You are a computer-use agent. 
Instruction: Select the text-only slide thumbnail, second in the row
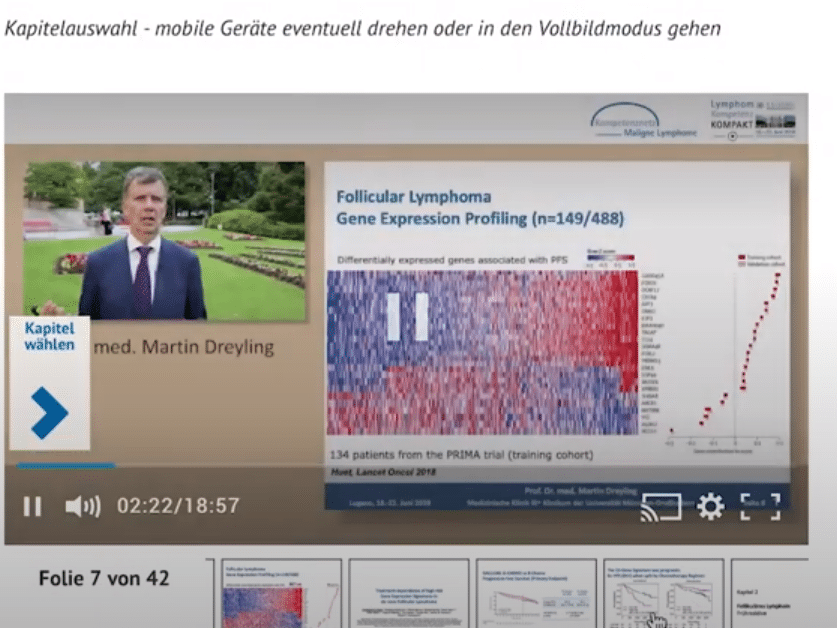[x=408, y=593]
